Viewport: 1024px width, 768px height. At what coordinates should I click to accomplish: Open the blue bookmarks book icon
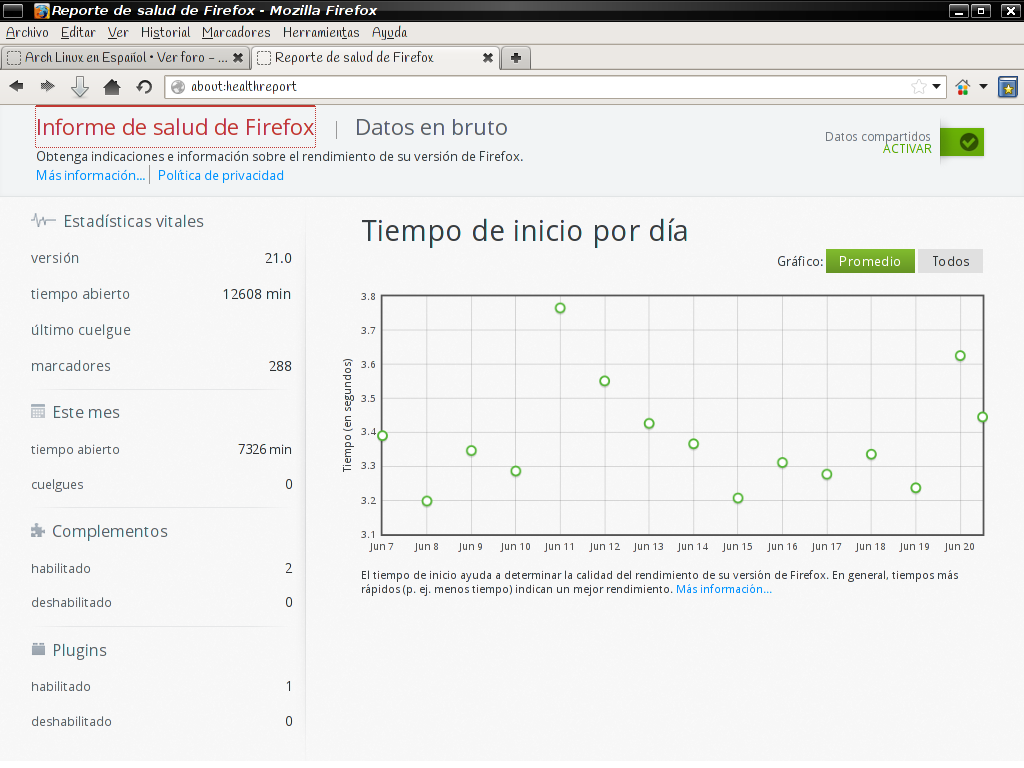click(x=1008, y=87)
